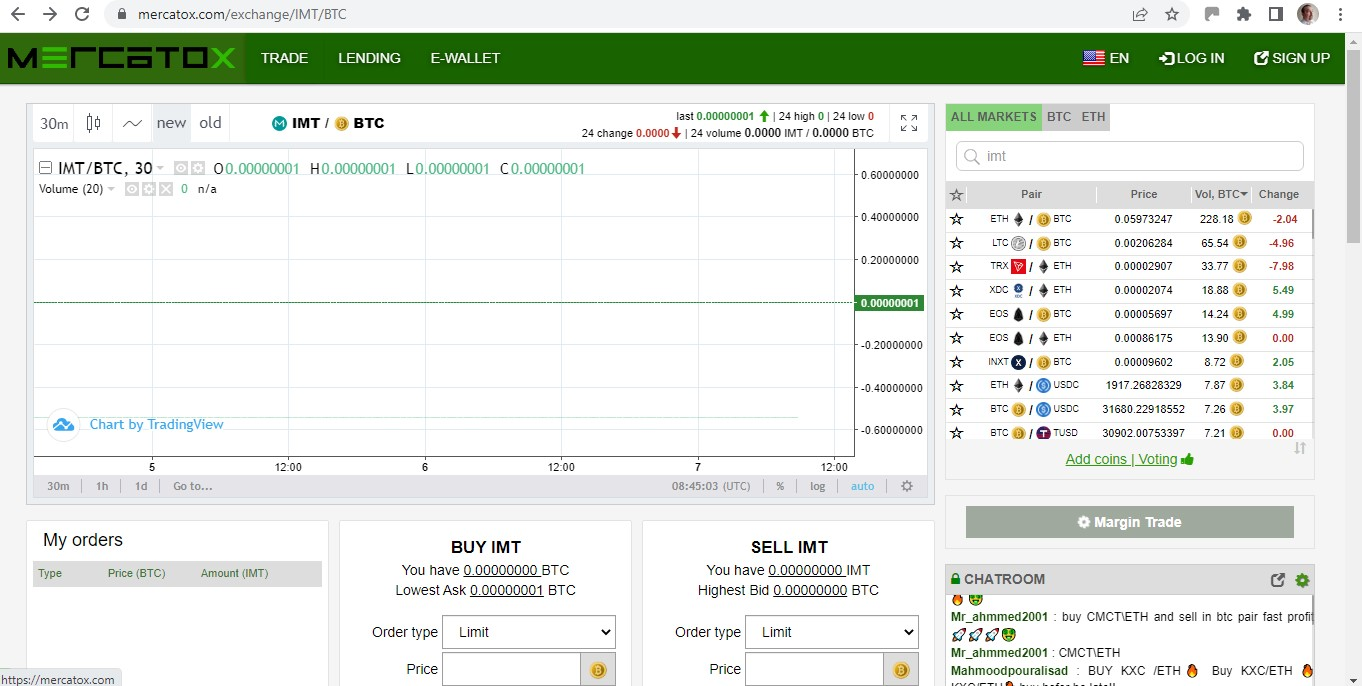Collapse the IMT/BTC legend box
Image resolution: width=1362 pixels, height=686 pixels.
[x=45, y=168]
